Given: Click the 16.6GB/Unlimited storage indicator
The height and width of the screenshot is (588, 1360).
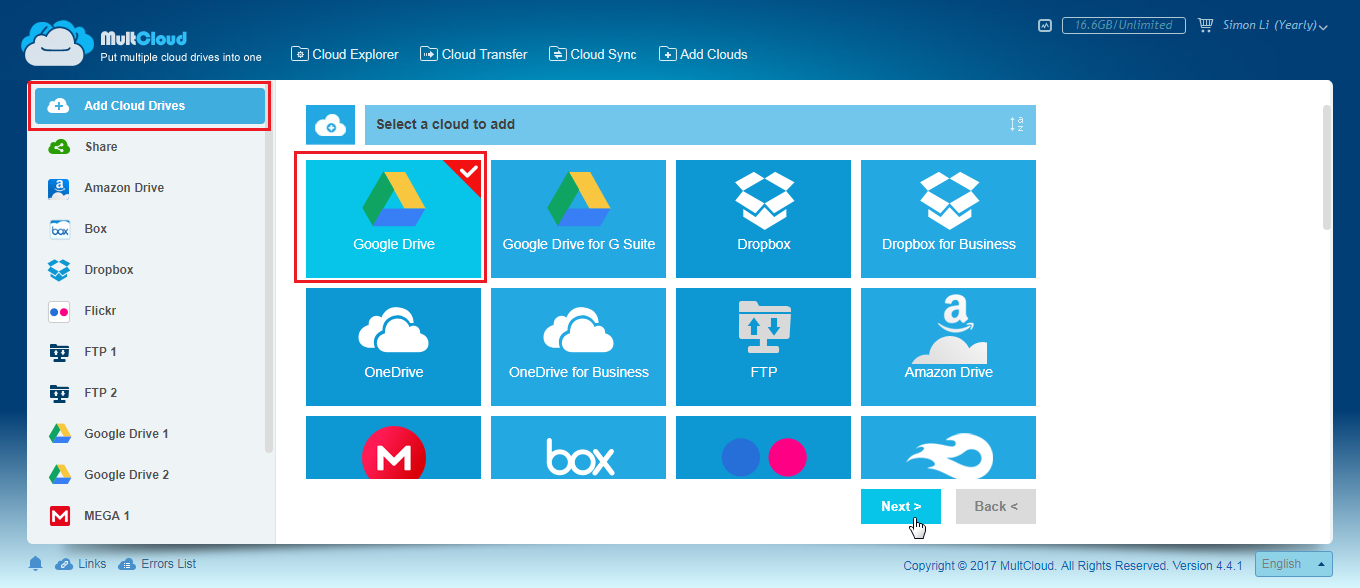Looking at the screenshot, I should tap(1124, 25).
